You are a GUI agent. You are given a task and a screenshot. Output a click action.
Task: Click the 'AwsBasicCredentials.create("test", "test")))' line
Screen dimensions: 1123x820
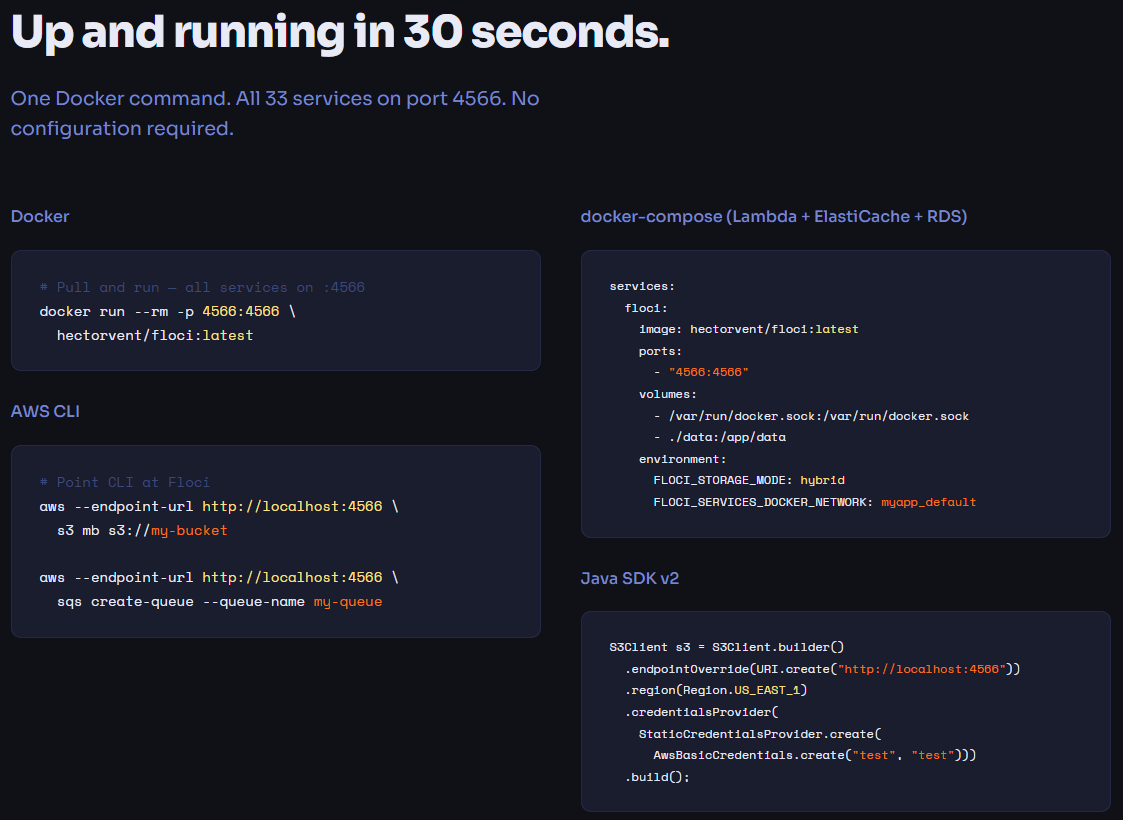[814, 756]
